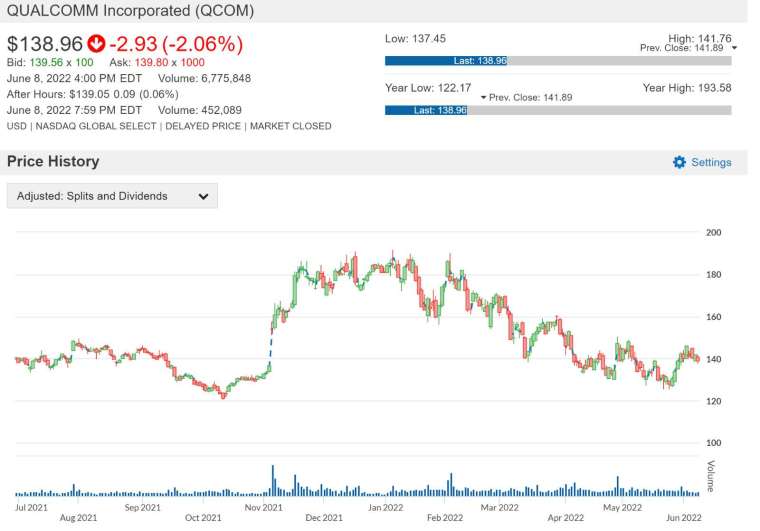The height and width of the screenshot is (531, 760).
Task: Click the red down-arrow price change icon
Action: (96, 44)
